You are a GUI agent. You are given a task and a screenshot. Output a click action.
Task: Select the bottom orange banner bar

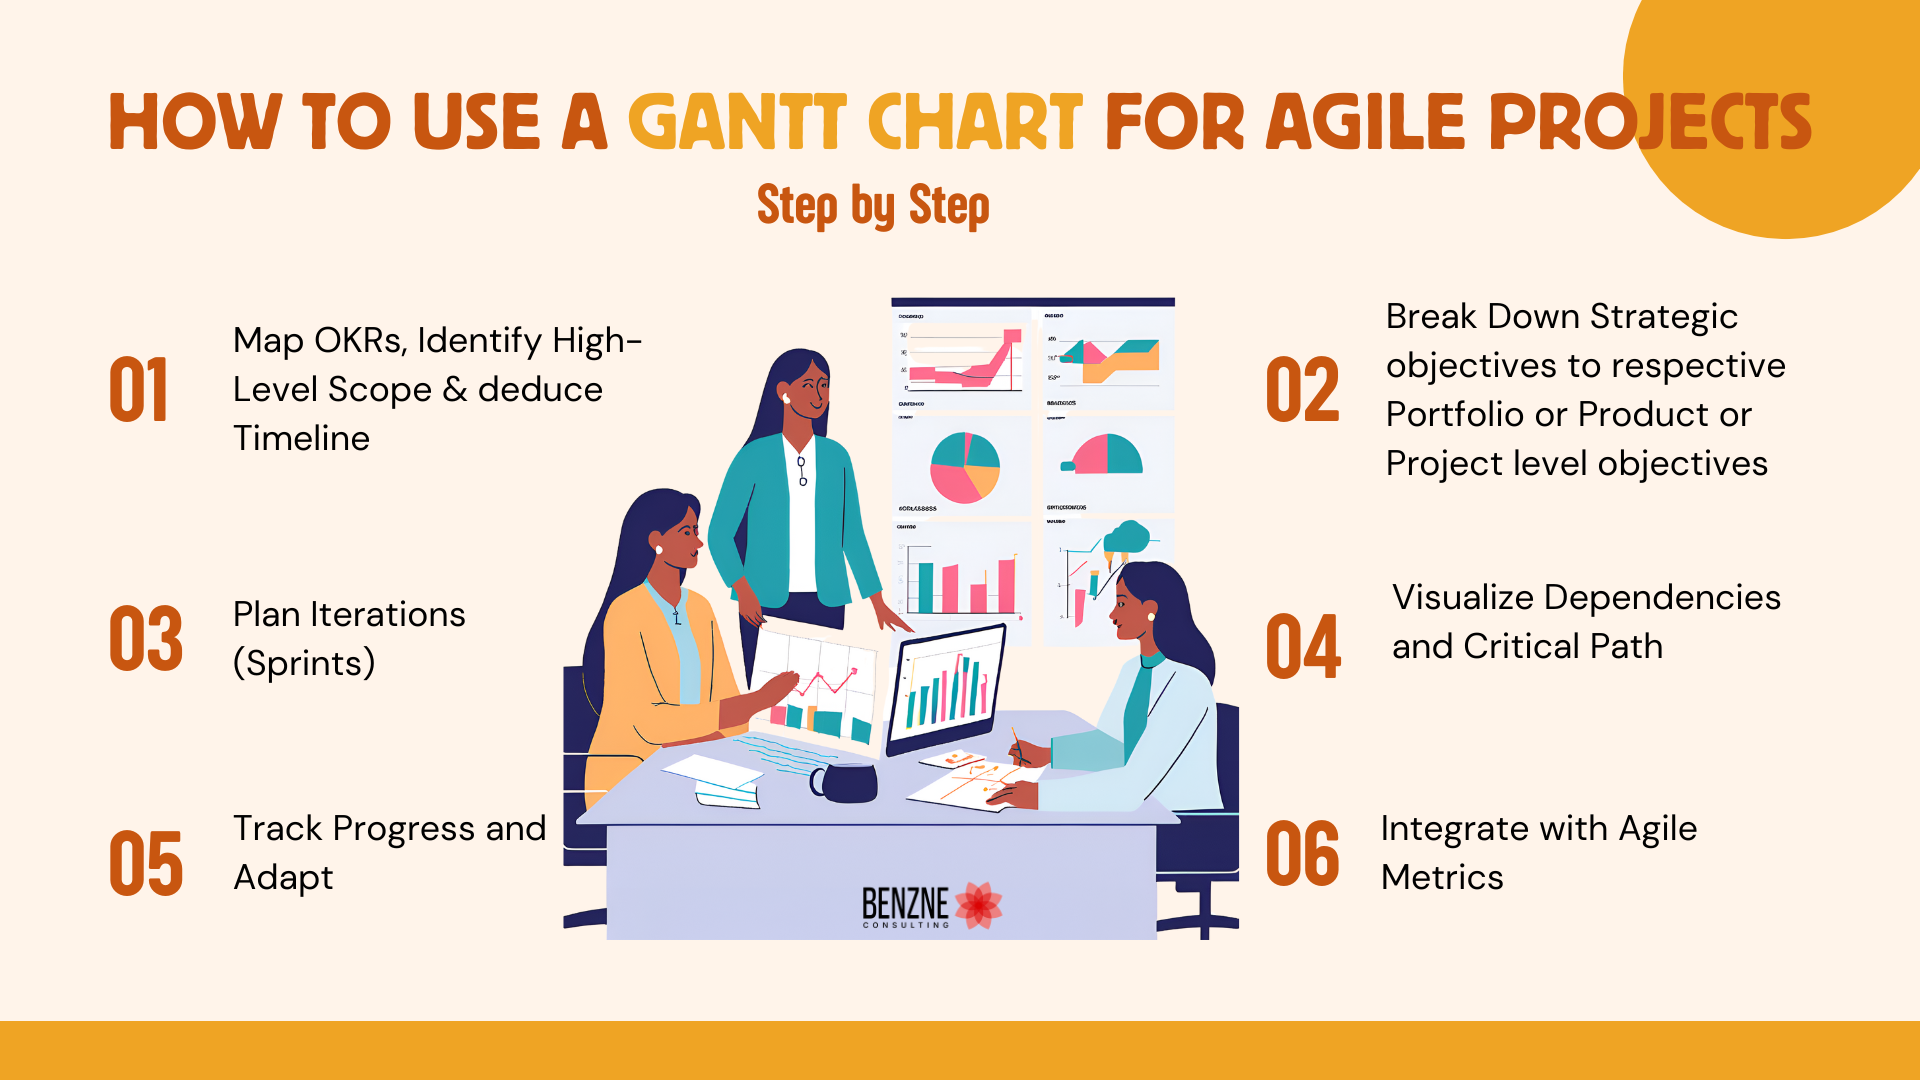point(960,1048)
